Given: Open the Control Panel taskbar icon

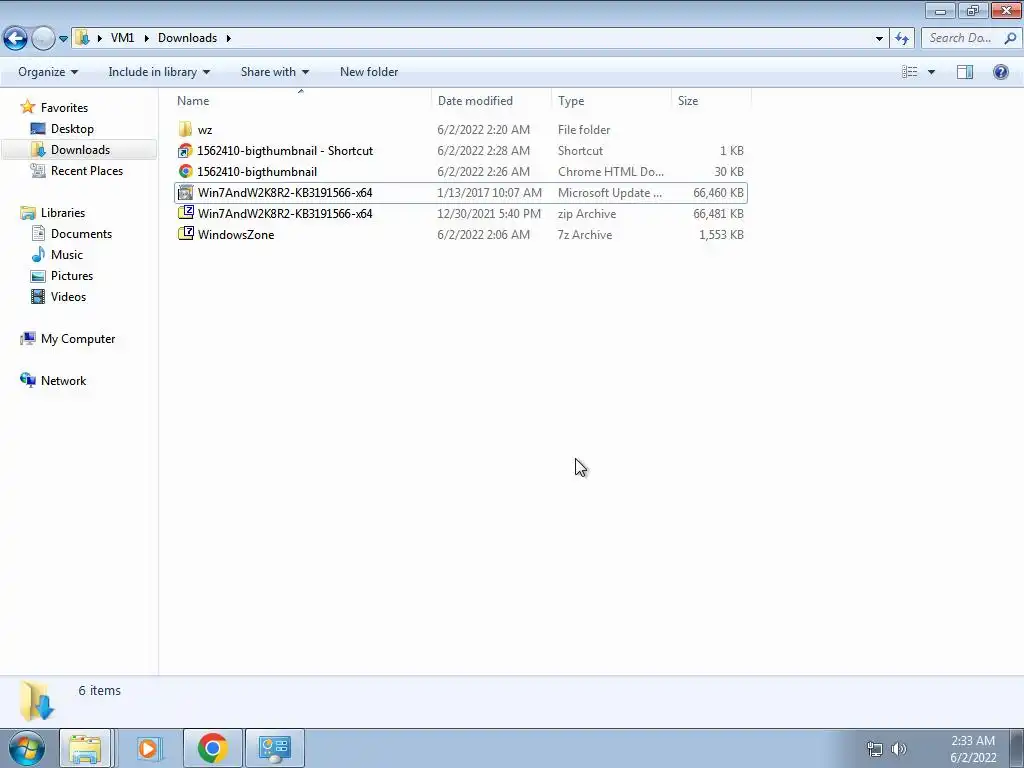Looking at the screenshot, I should (x=274, y=748).
